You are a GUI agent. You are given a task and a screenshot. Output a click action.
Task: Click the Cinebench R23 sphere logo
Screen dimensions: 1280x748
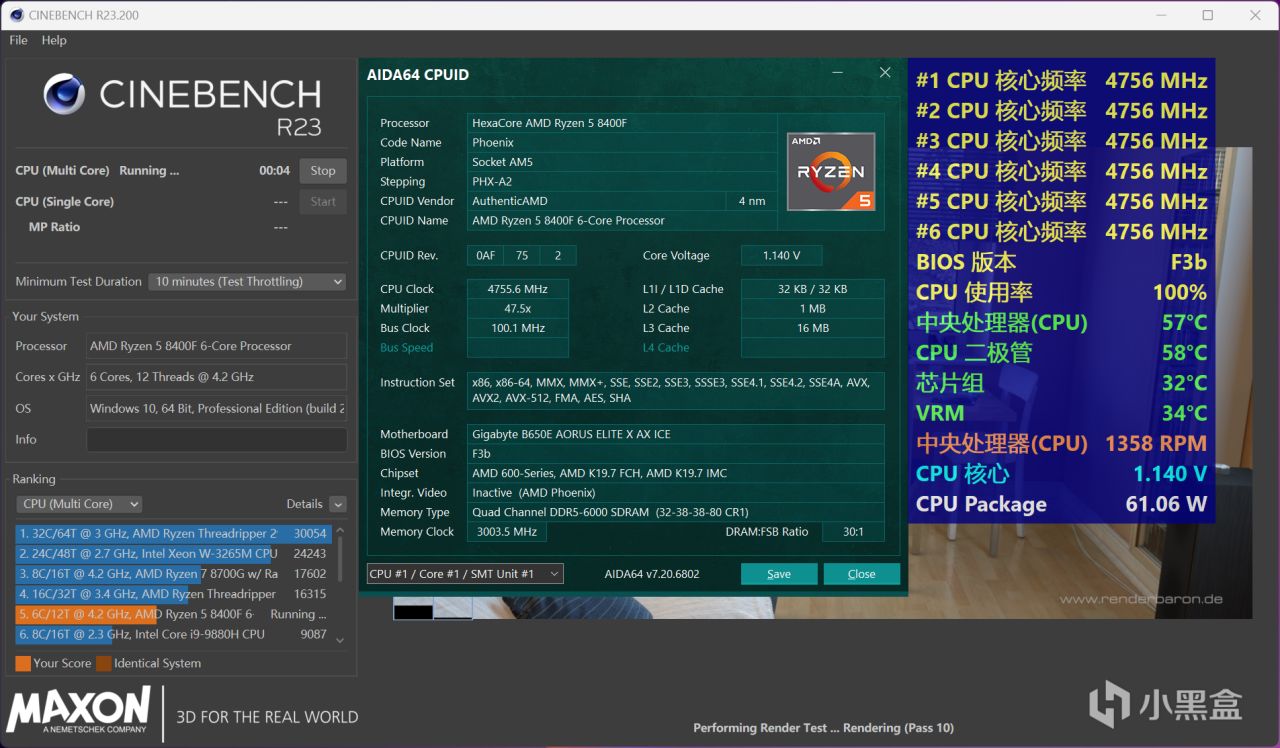(64, 94)
